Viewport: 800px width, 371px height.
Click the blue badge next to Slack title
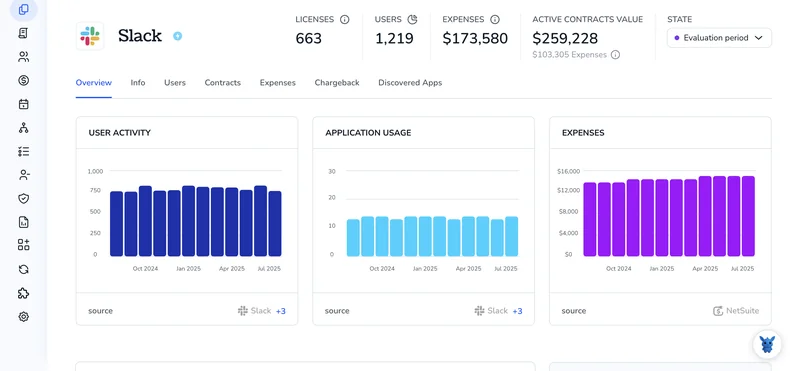[x=177, y=36]
